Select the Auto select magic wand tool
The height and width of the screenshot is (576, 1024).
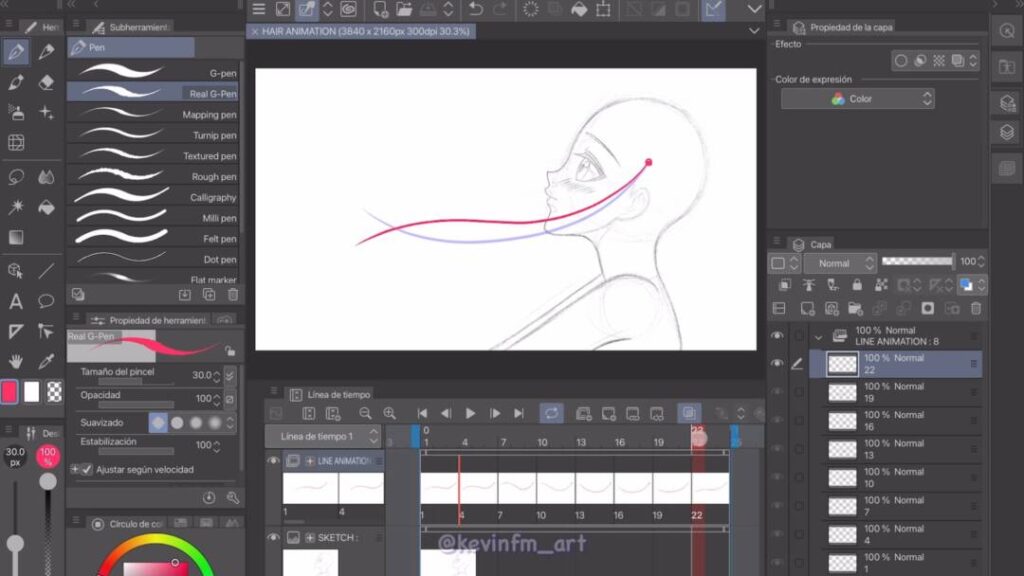click(16, 208)
